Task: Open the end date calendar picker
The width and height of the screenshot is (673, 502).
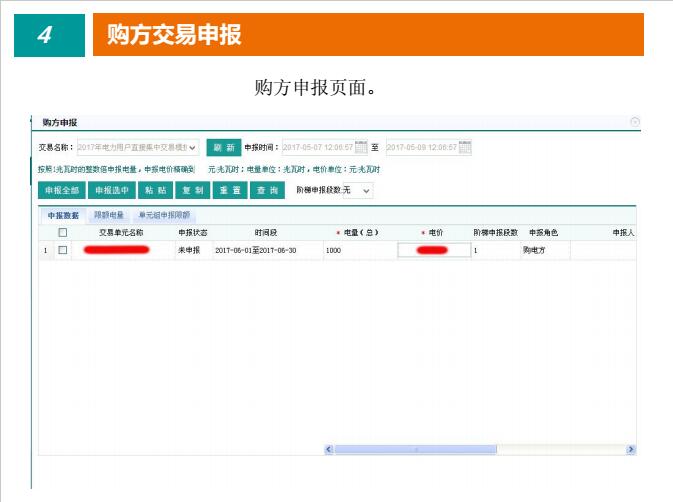Action: click(464, 147)
